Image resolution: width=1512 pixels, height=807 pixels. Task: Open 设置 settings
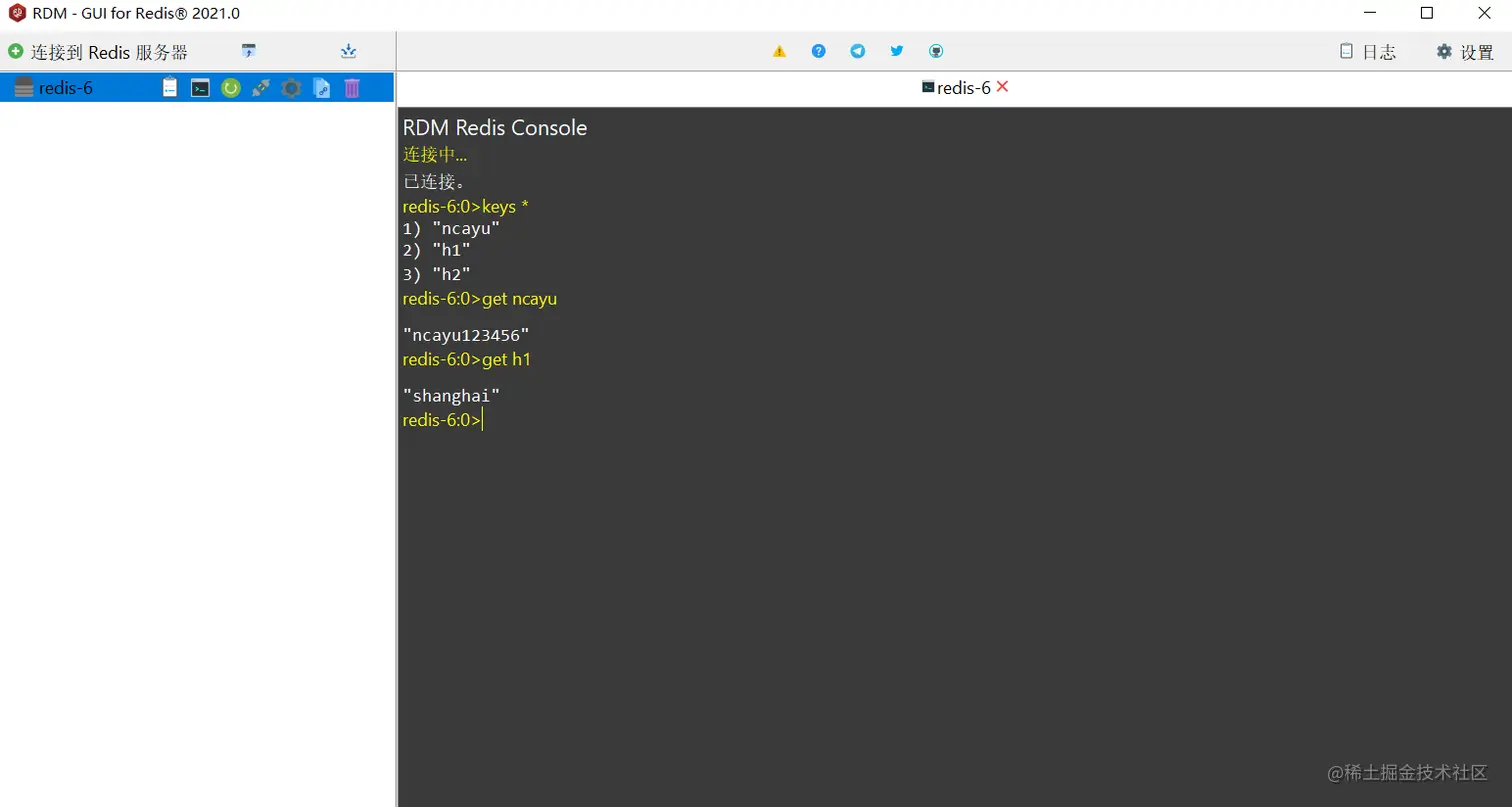[1465, 52]
